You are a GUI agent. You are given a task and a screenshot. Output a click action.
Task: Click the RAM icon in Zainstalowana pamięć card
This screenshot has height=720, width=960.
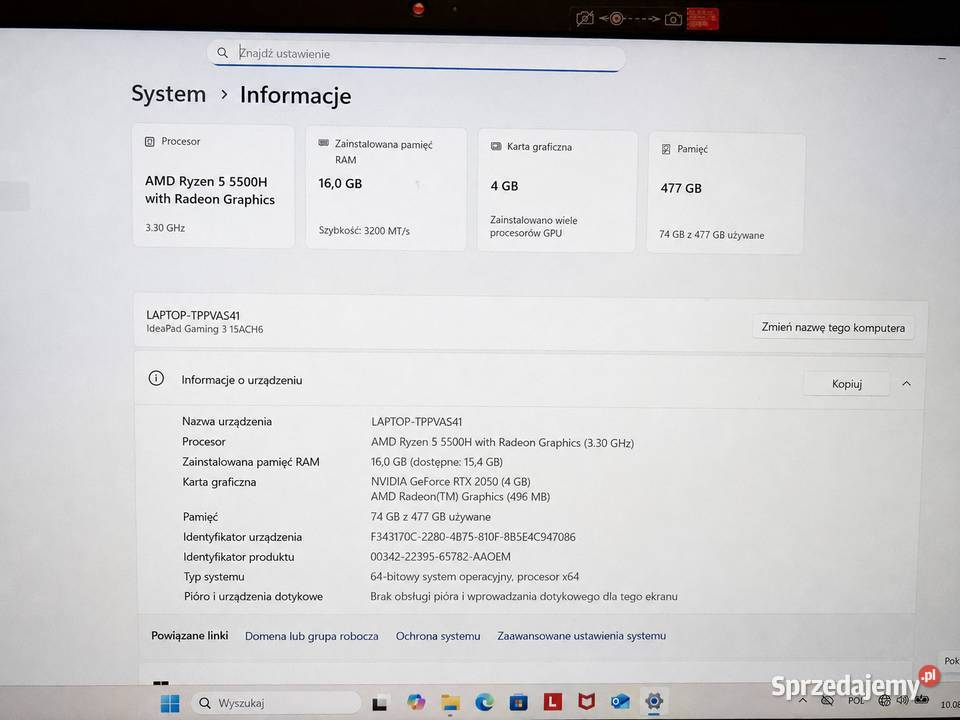(323, 143)
